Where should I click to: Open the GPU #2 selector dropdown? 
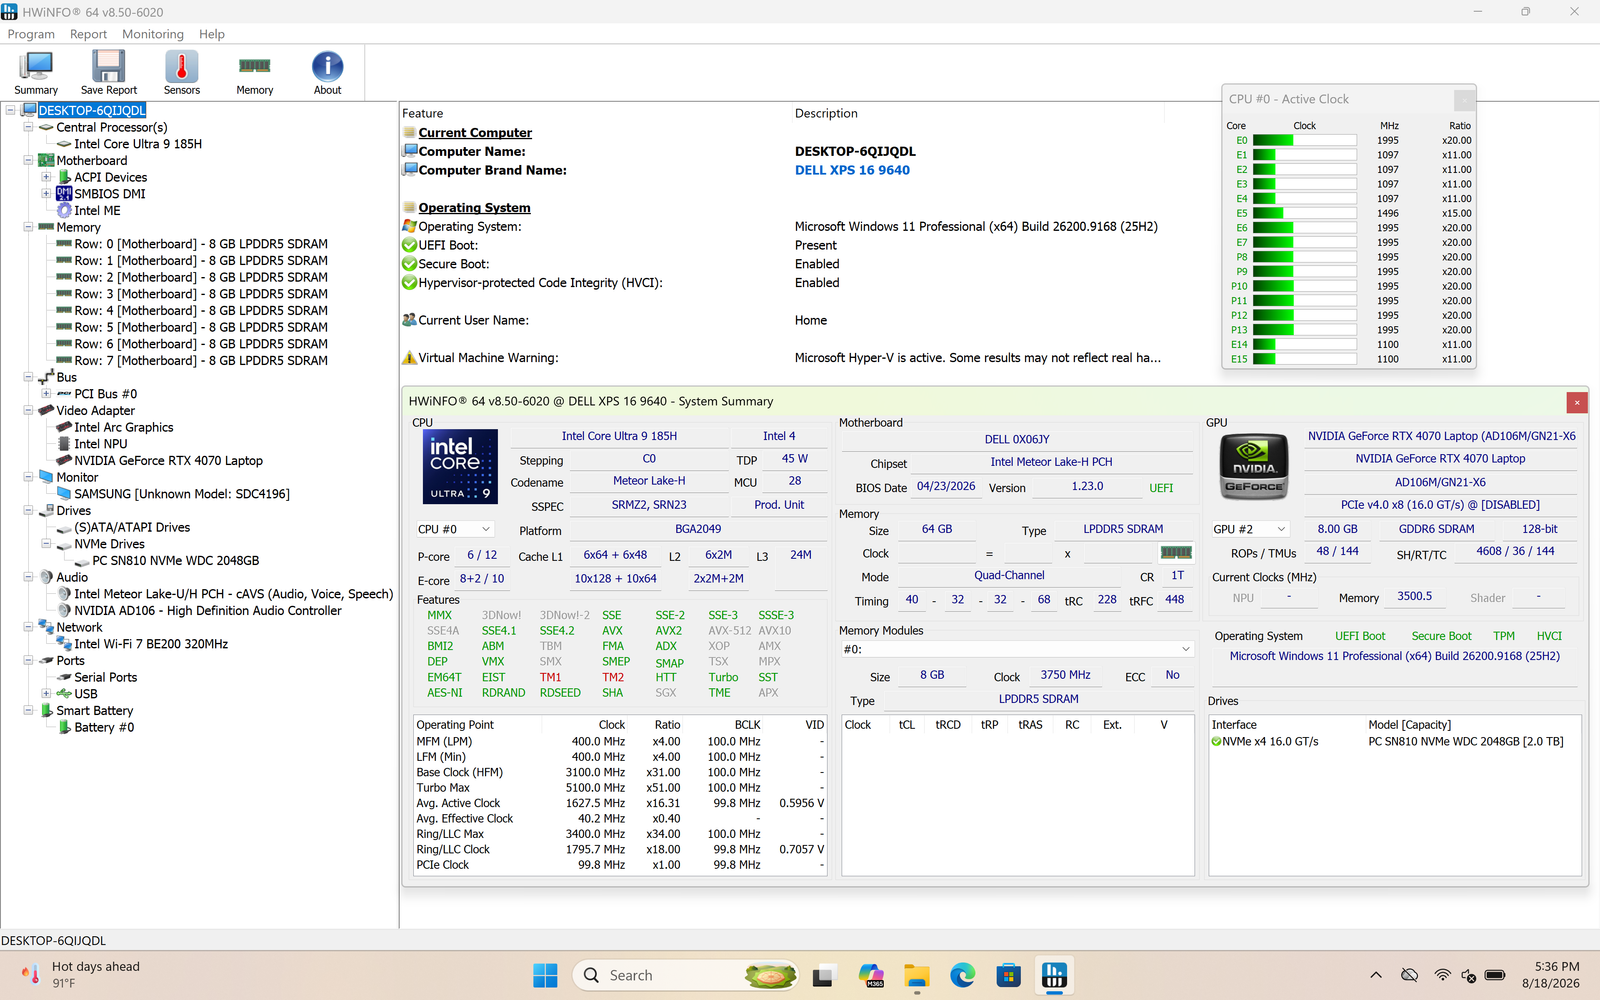tap(1250, 529)
